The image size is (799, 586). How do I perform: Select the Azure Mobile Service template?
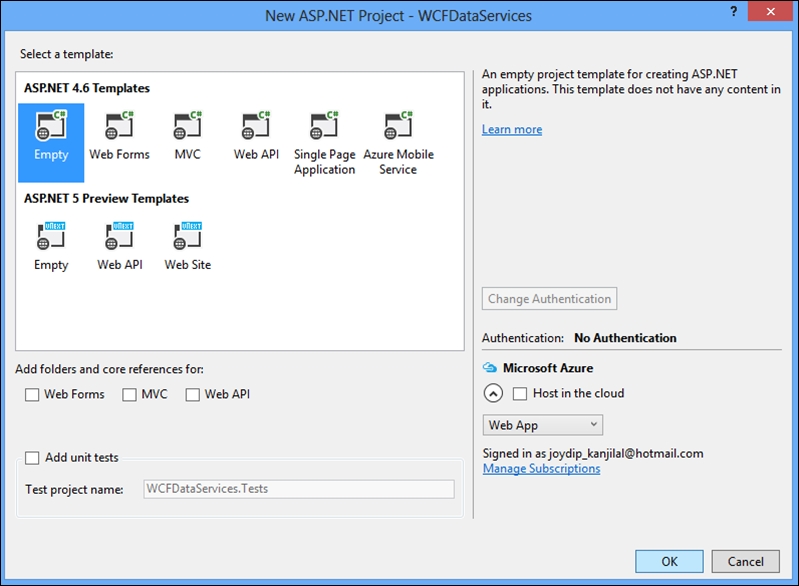398,143
